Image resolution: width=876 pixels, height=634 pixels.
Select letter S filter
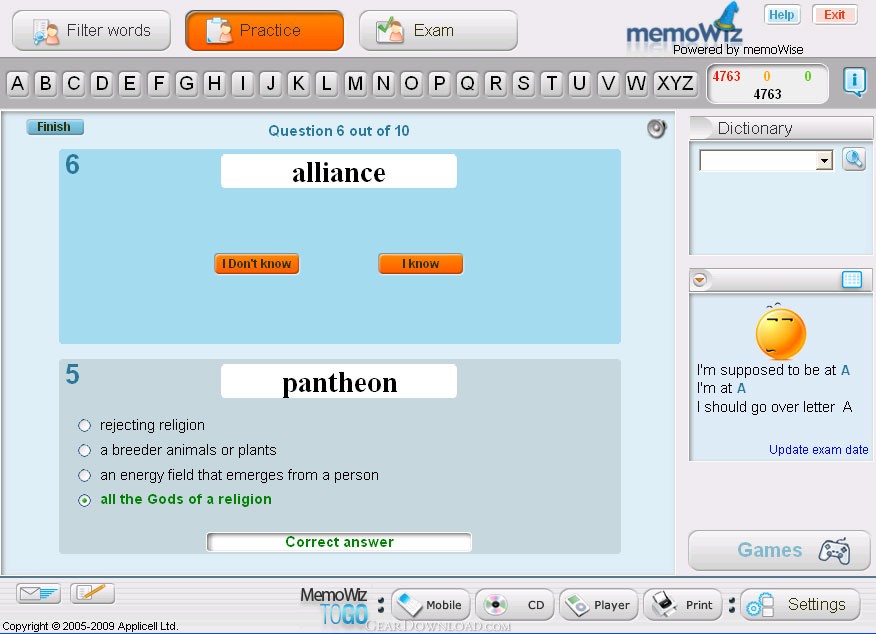[523, 83]
